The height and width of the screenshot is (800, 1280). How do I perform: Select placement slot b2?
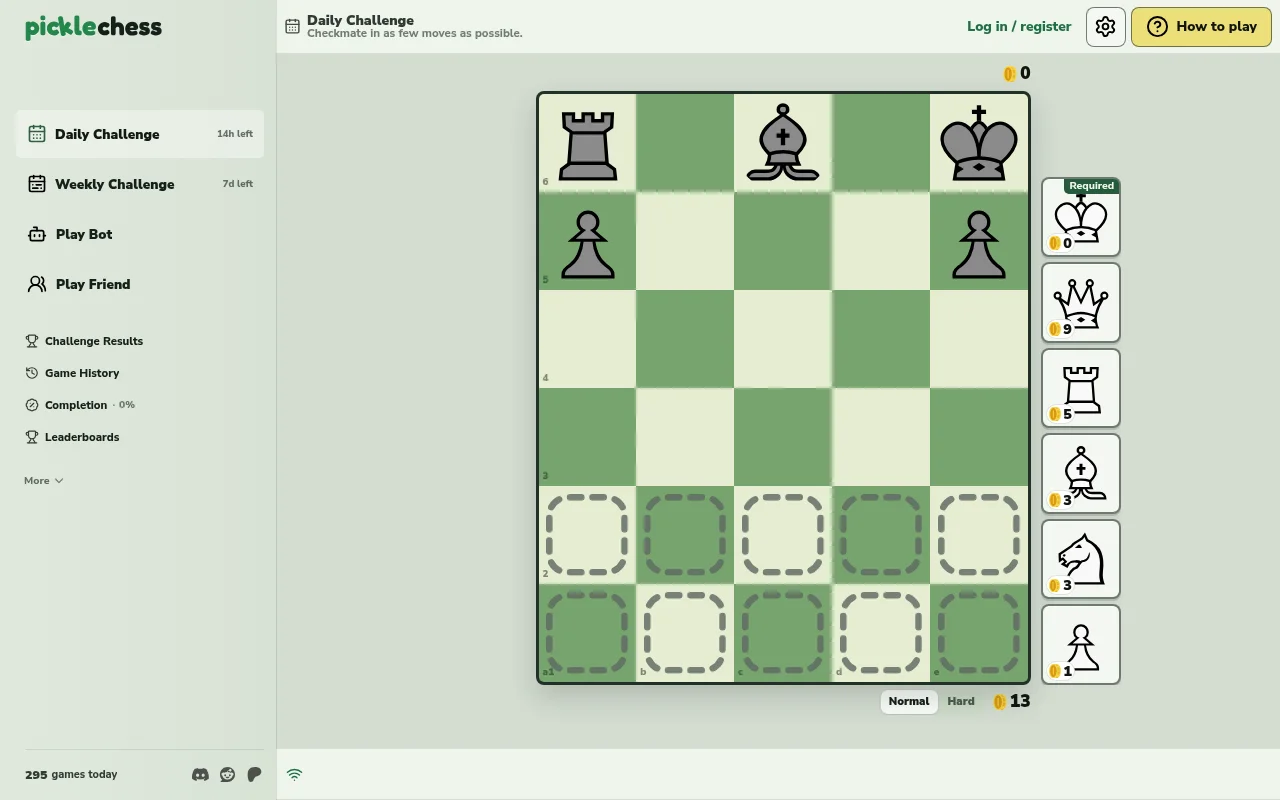(685, 535)
